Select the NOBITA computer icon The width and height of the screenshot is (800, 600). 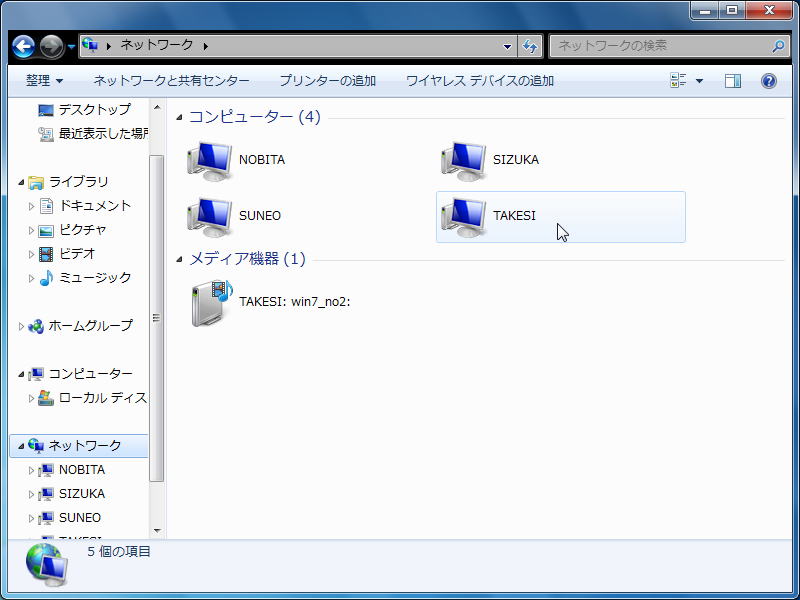tap(210, 161)
